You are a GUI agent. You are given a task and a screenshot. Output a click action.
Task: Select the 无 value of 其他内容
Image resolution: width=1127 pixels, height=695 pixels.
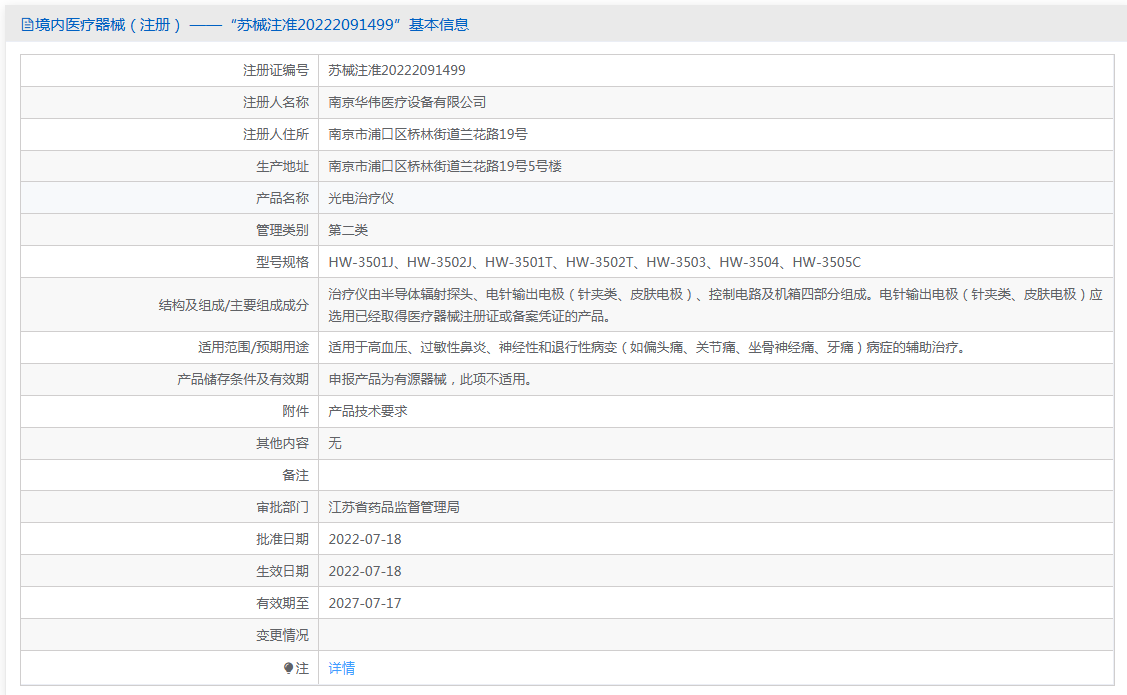coord(335,443)
